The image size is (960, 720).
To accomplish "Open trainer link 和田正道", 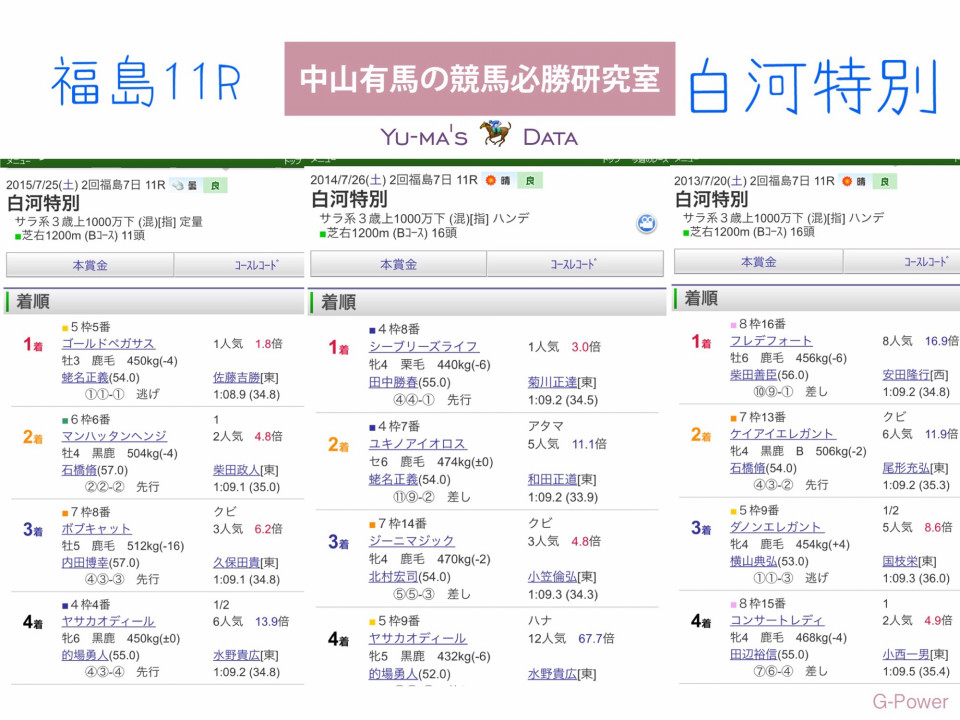I will pos(552,479).
